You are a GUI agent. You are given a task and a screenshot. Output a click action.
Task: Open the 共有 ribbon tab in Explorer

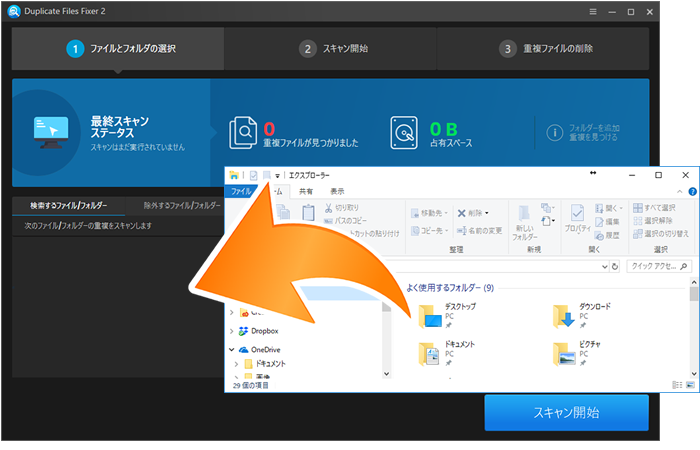(x=306, y=192)
